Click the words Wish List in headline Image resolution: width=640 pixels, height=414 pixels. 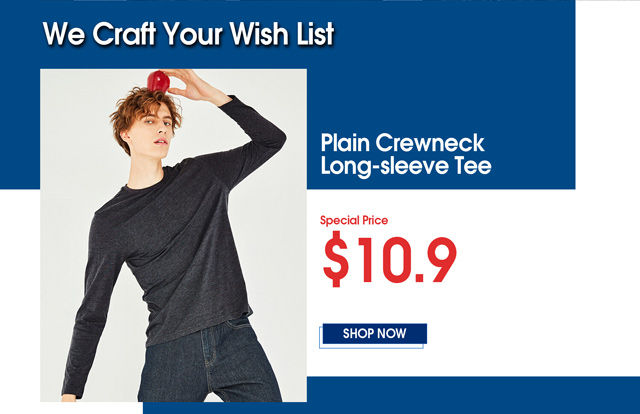(x=282, y=33)
